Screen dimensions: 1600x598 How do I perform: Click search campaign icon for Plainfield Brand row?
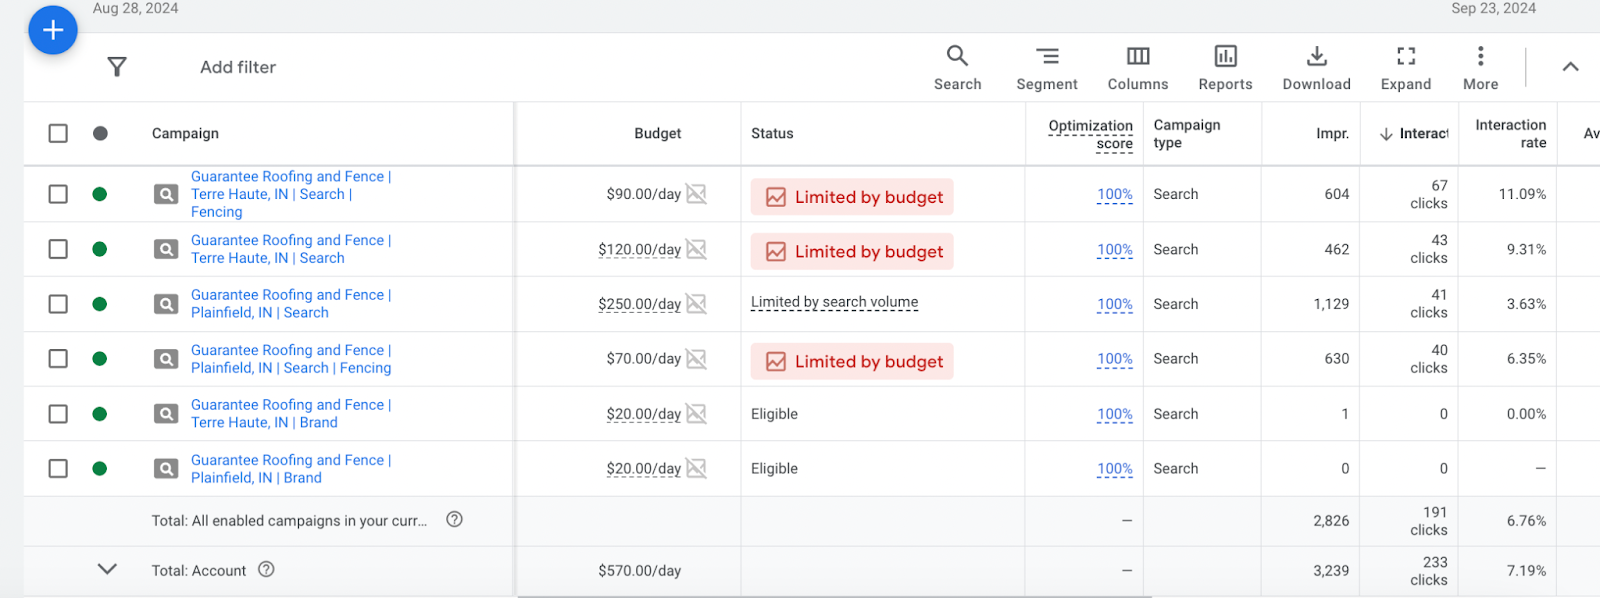pyautogui.click(x=166, y=468)
